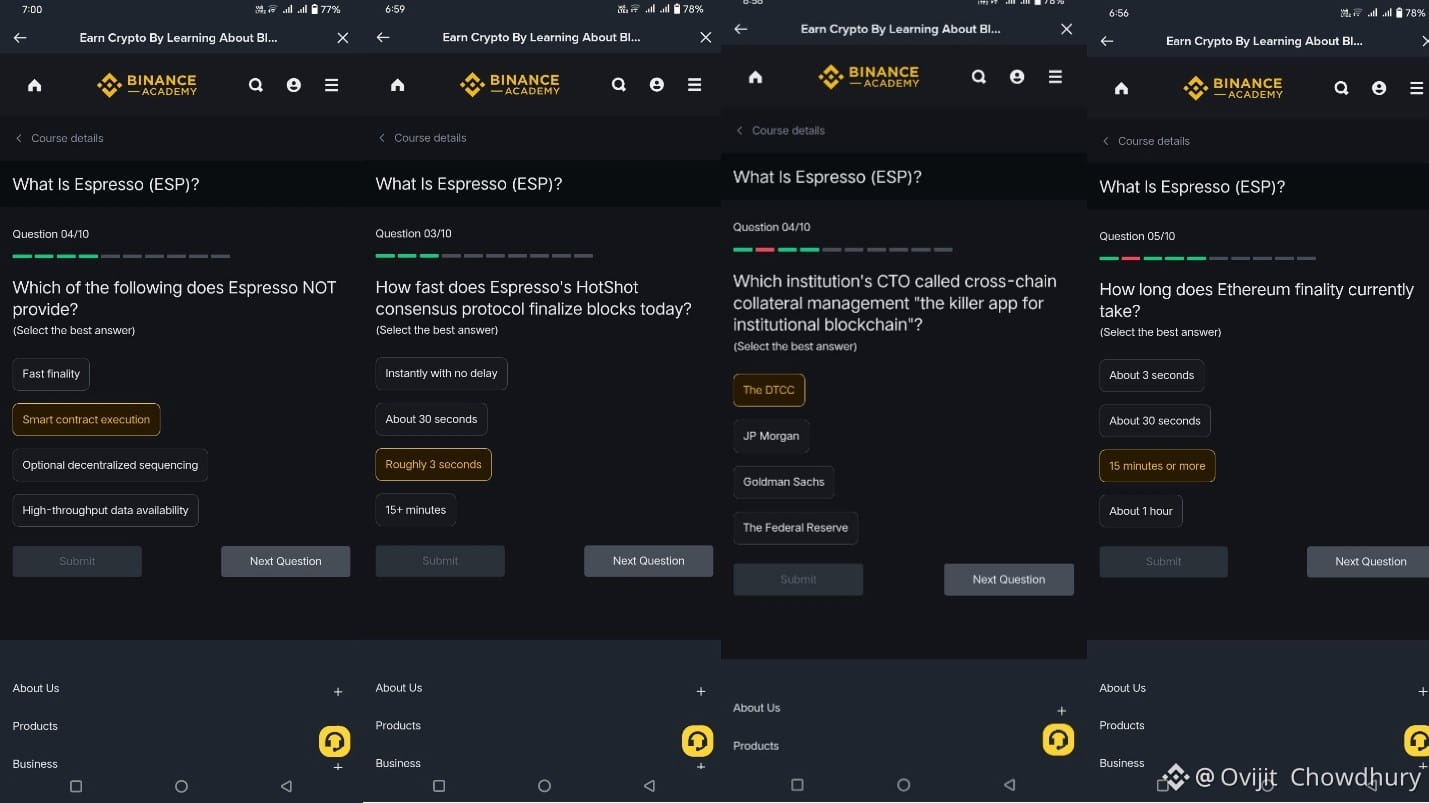The image size is (1429, 803).
Task: Open Academy home icon in the 7:00 screen
Action: 35,86
